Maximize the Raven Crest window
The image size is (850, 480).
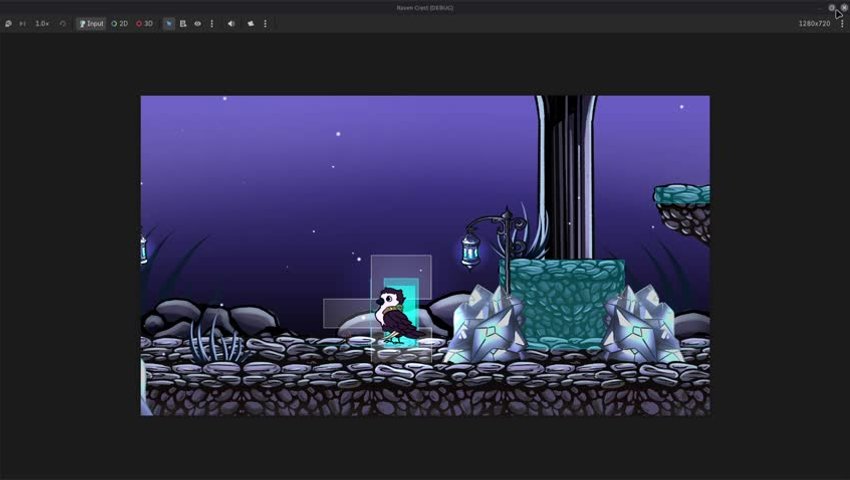pyautogui.click(x=832, y=8)
